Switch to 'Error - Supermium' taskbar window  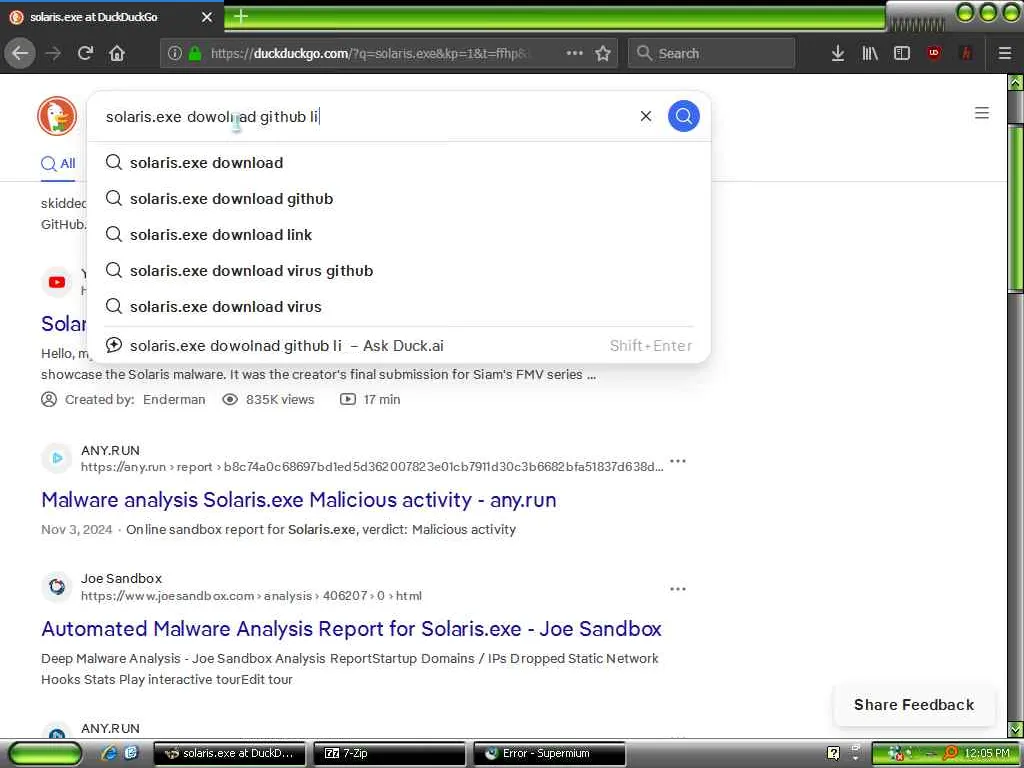pyautogui.click(x=549, y=753)
